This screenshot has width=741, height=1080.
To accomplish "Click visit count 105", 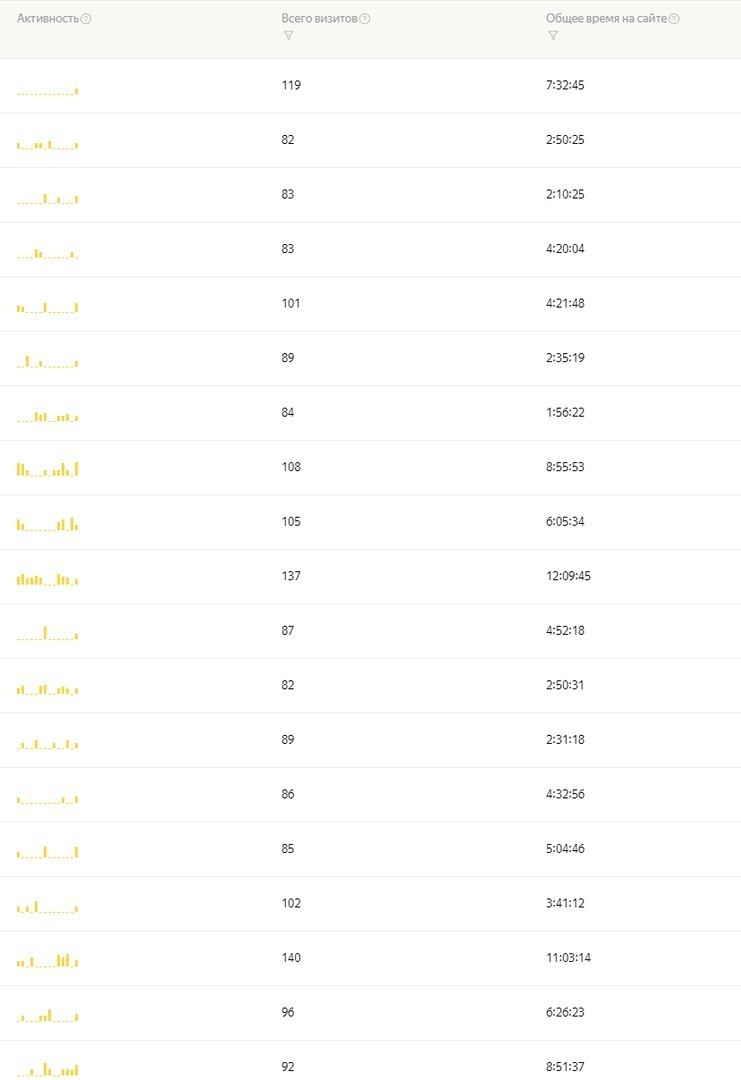I will tap(291, 521).
